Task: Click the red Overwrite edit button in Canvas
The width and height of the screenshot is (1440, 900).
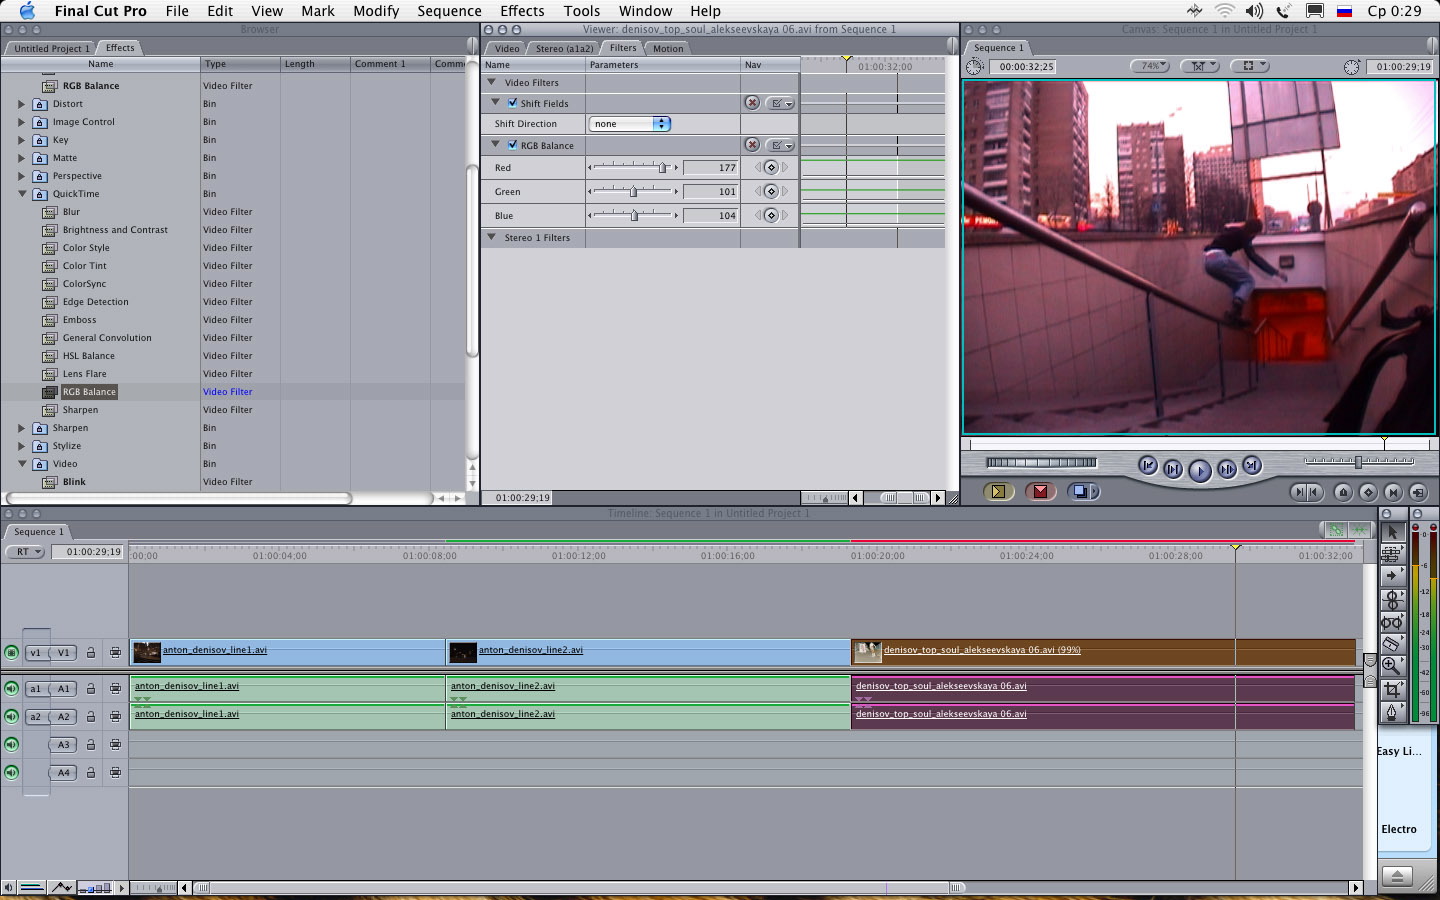Action: 1040,491
